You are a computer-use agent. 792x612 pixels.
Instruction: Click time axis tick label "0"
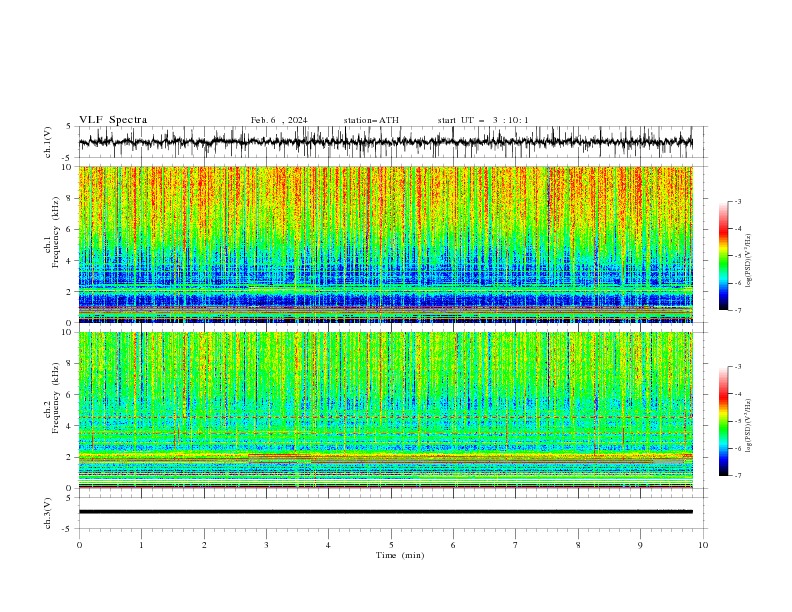pyautogui.click(x=79, y=545)
